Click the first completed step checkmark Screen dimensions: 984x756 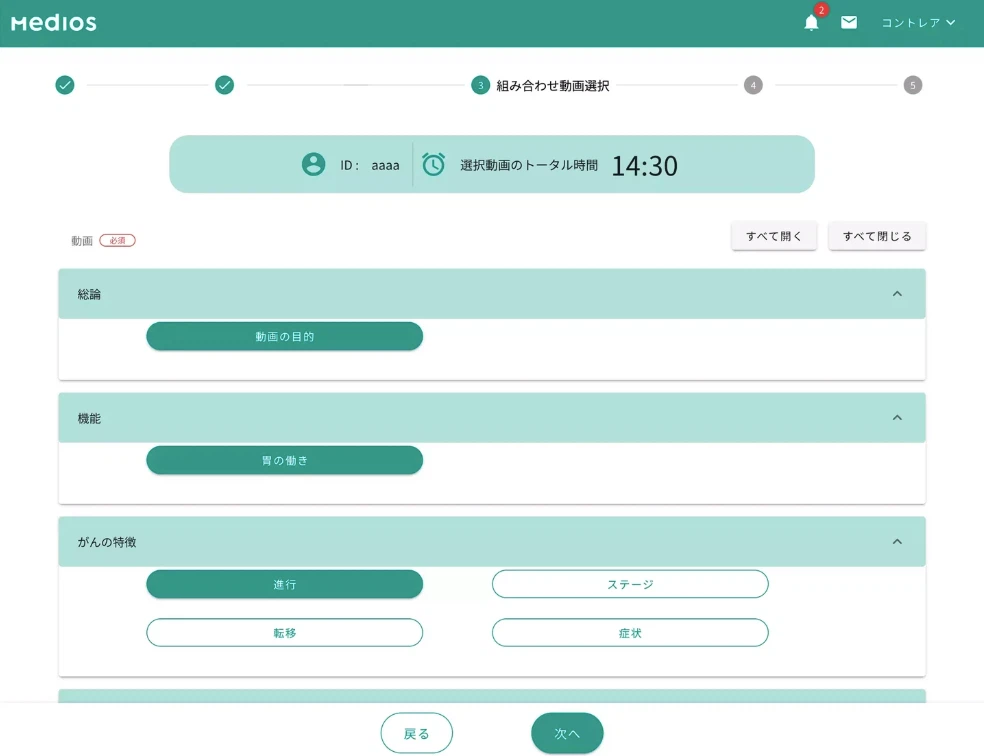[65, 85]
